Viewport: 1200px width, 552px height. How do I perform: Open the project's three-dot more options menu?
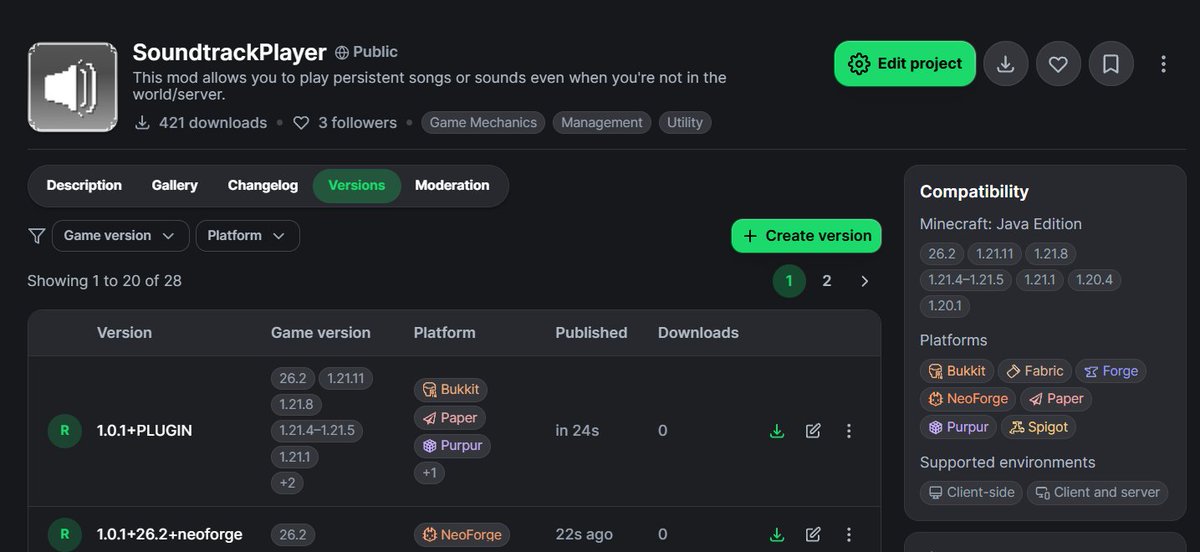click(1163, 64)
